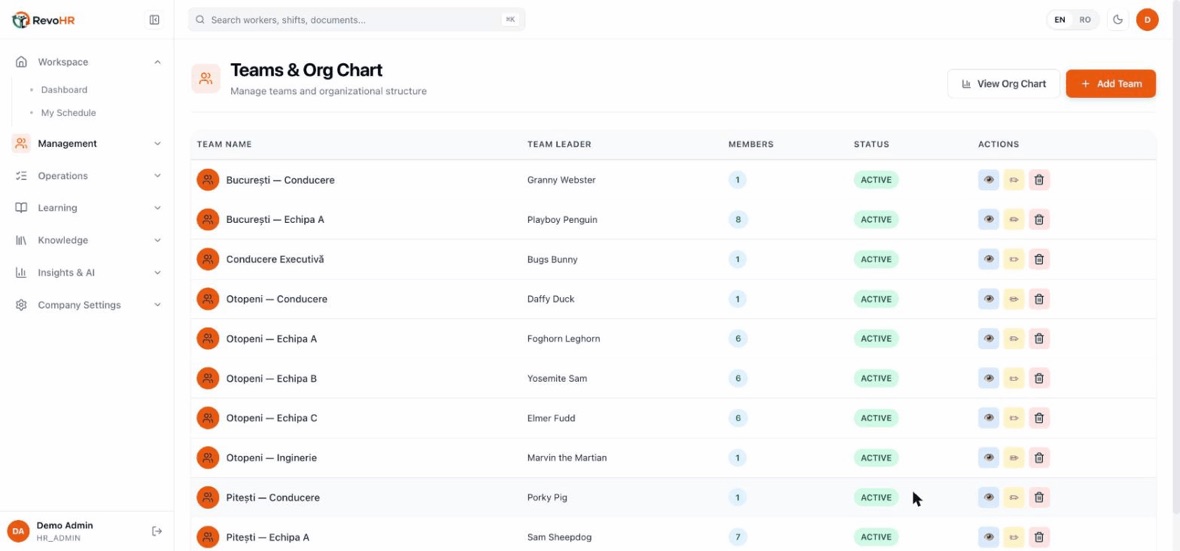Click the Otopeni — Echipa B avatar
This screenshot has height=551, width=1180.
point(208,379)
